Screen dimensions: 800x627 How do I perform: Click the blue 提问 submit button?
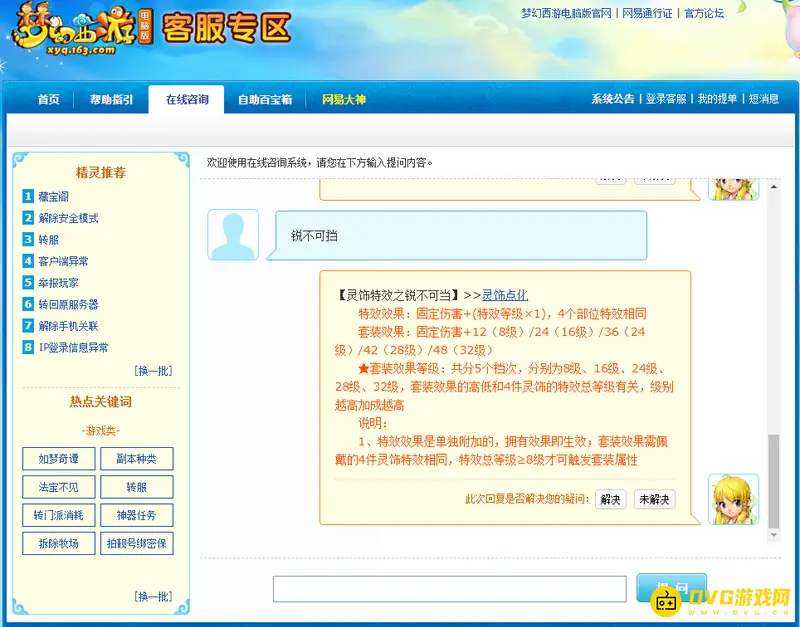pos(671,588)
